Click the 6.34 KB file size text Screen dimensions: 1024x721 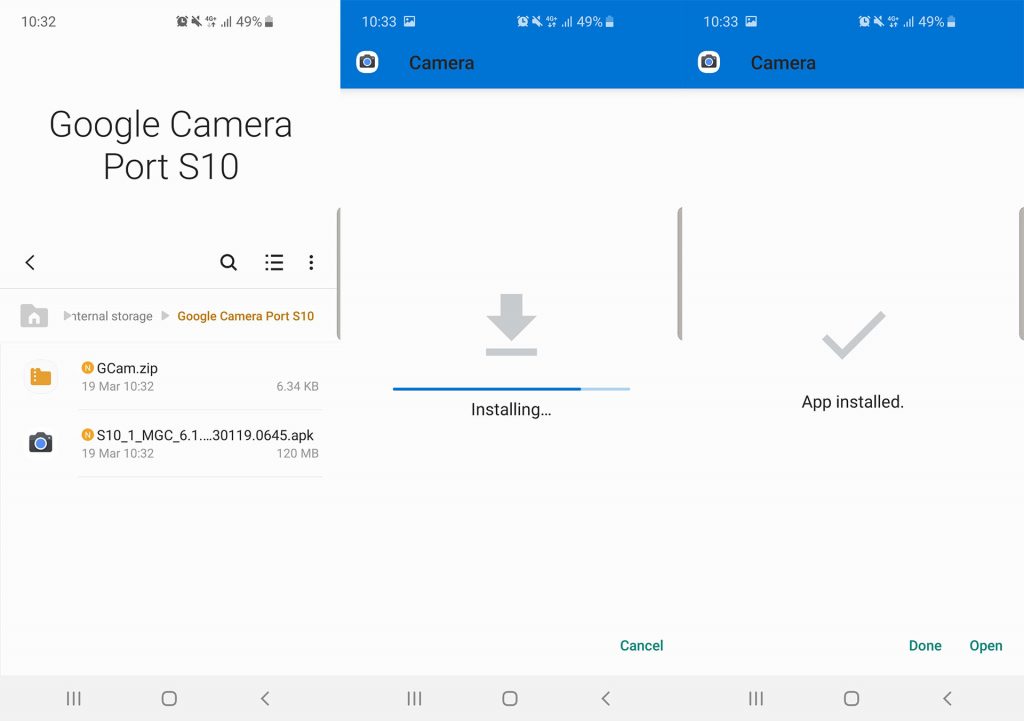297,386
